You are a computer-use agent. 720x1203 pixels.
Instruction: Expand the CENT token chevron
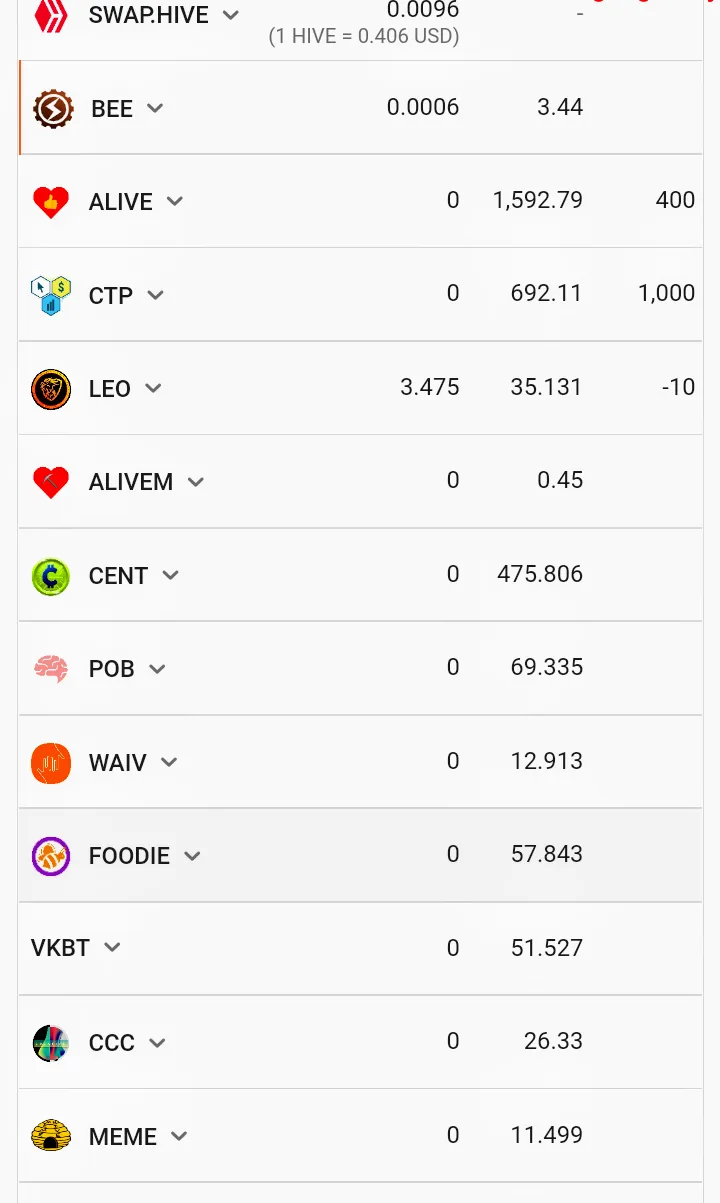(x=170, y=575)
